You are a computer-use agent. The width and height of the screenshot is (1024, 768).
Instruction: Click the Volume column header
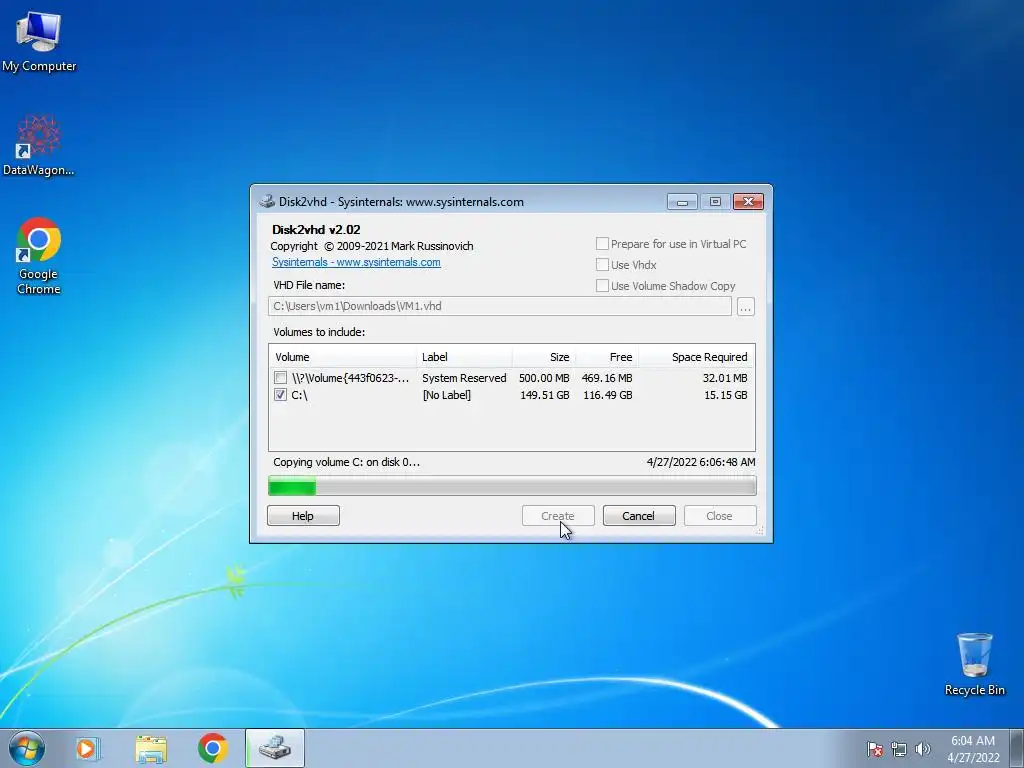coord(342,357)
